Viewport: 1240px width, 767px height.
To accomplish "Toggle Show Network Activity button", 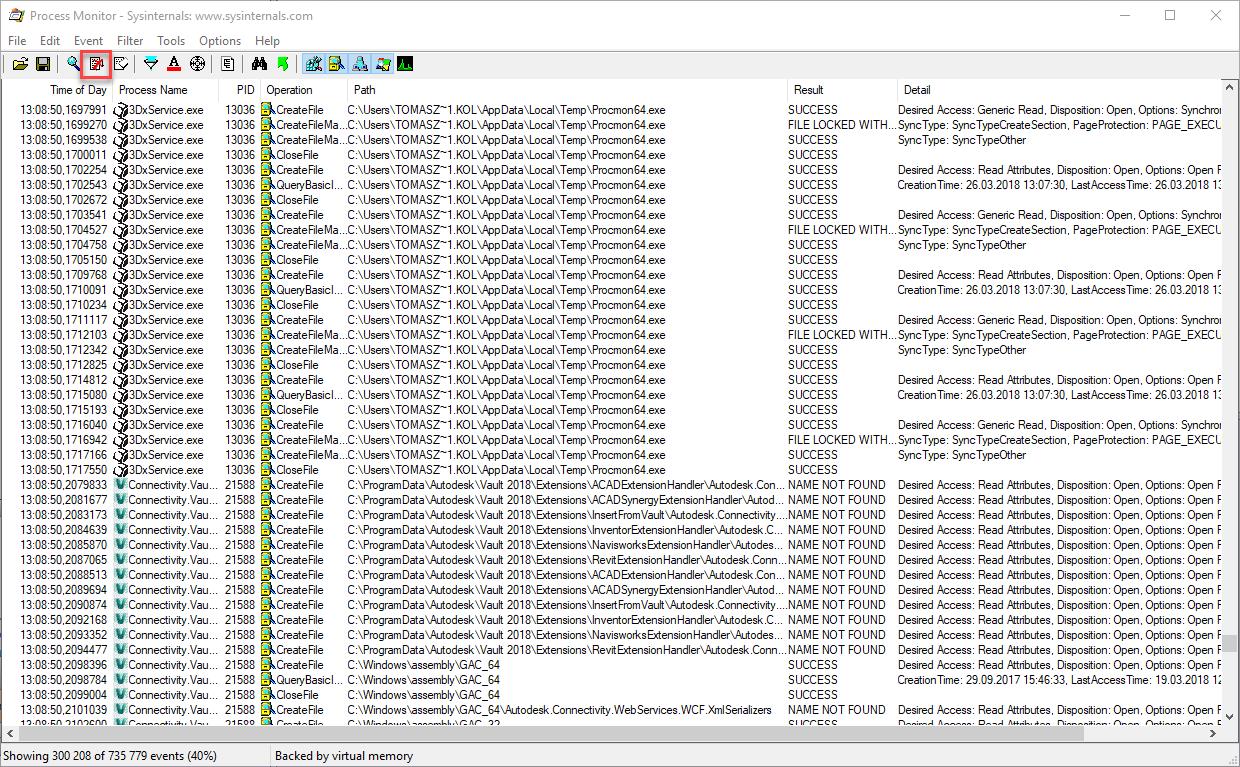I will 360,64.
